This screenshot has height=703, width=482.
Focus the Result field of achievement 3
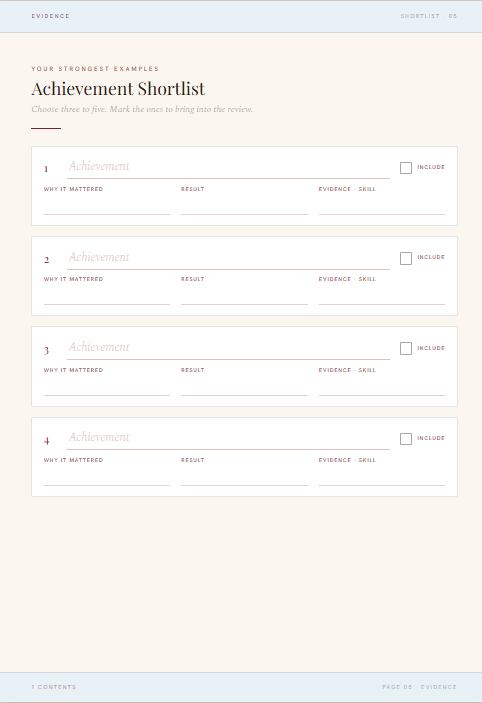244,386
